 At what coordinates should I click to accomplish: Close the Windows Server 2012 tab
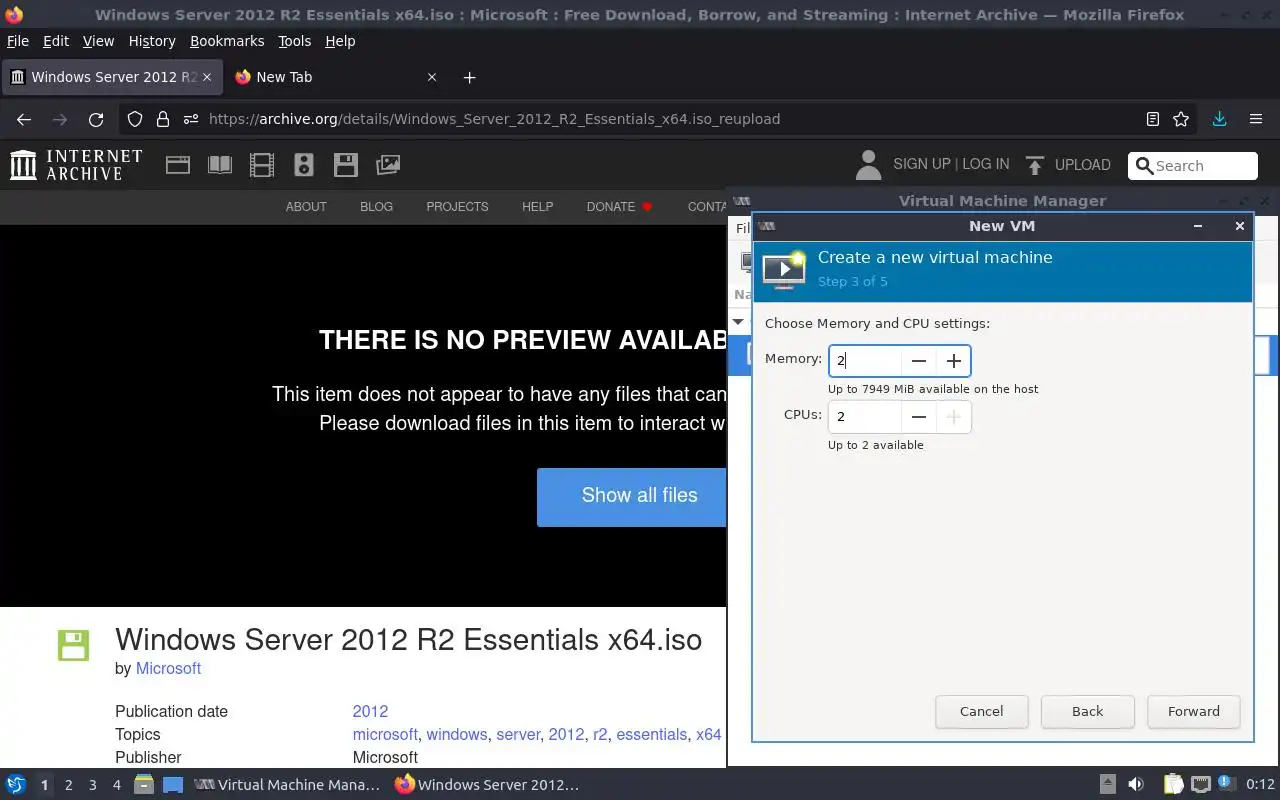(x=206, y=77)
